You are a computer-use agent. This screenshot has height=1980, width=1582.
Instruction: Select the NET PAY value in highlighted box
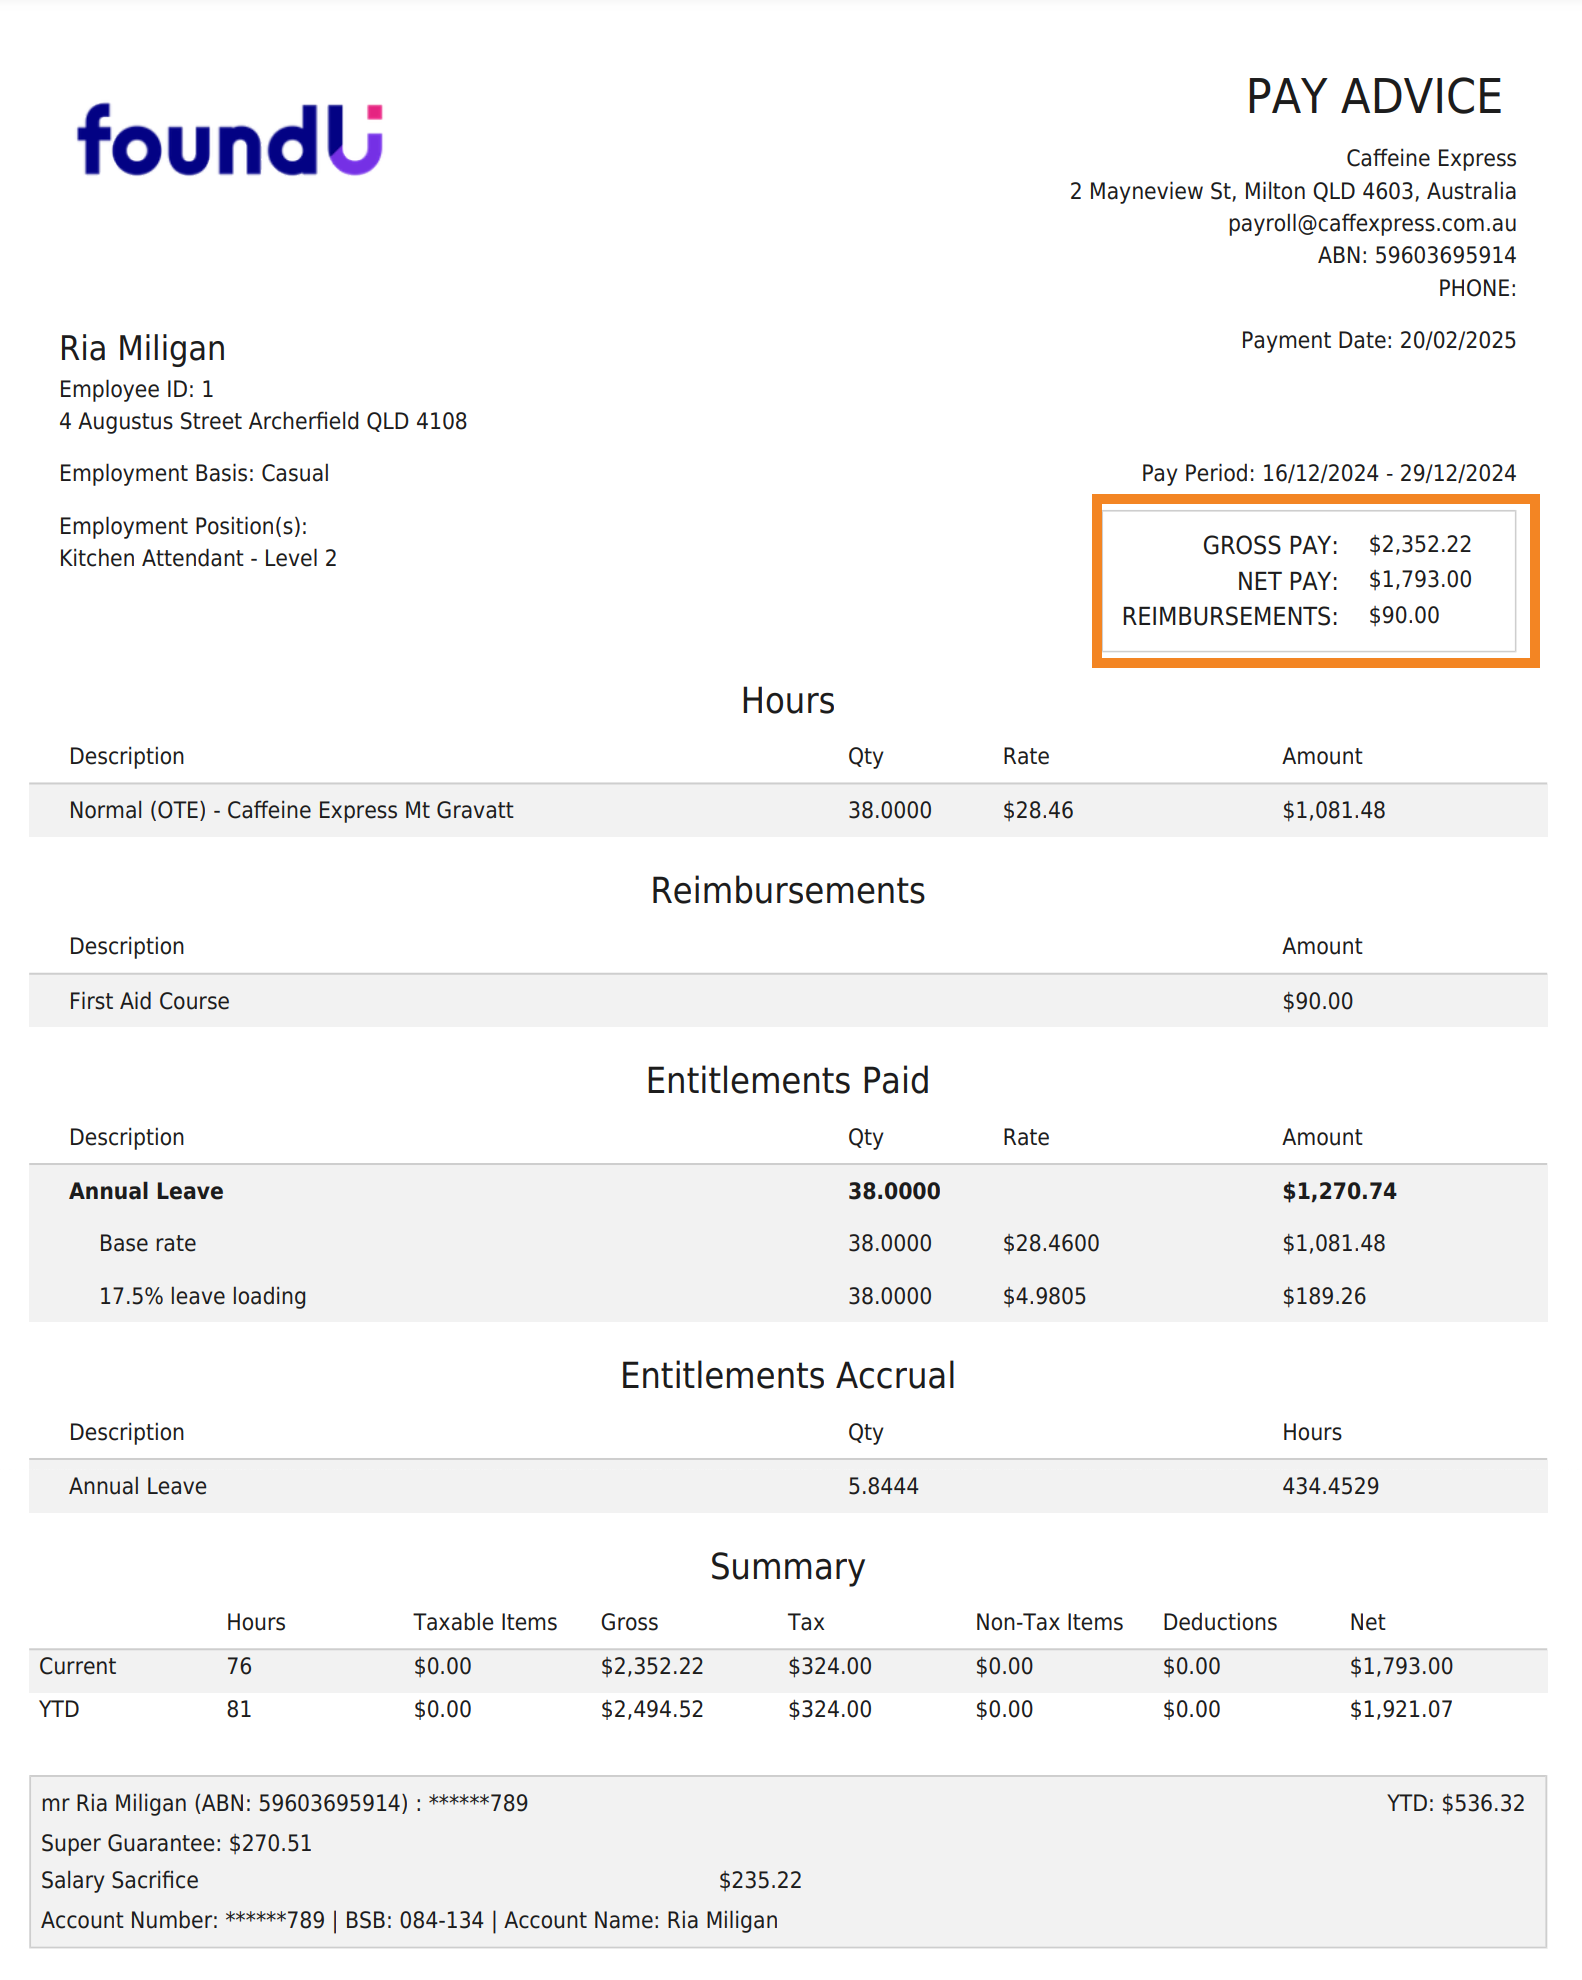pyautogui.click(x=1419, y=580)
